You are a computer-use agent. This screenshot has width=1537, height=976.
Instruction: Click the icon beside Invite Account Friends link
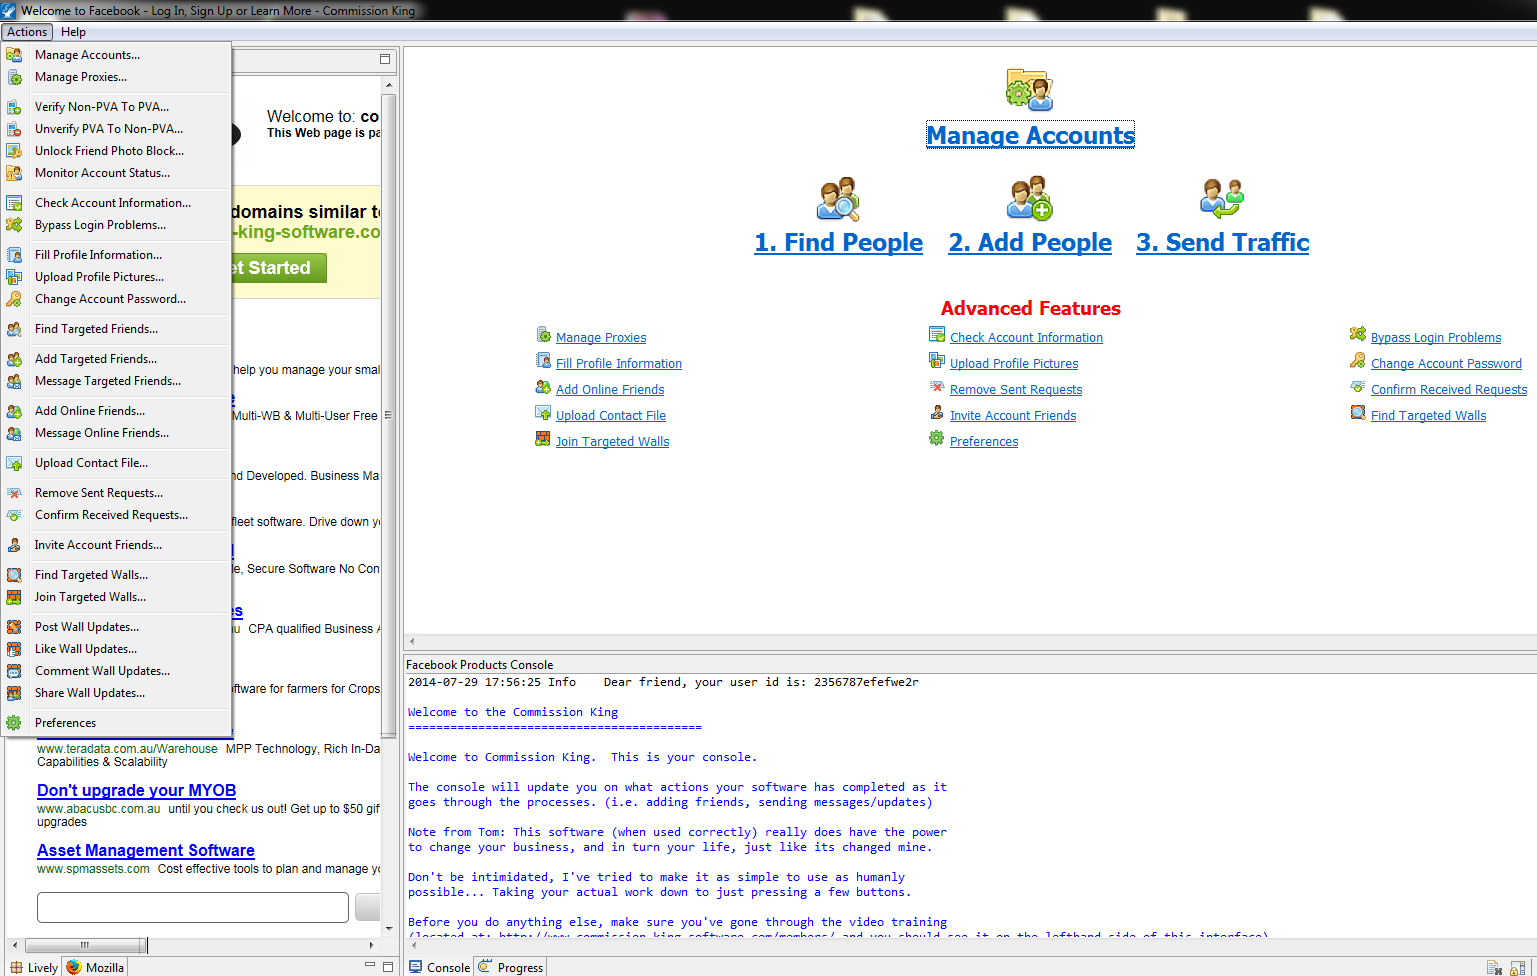click(937, 412)
